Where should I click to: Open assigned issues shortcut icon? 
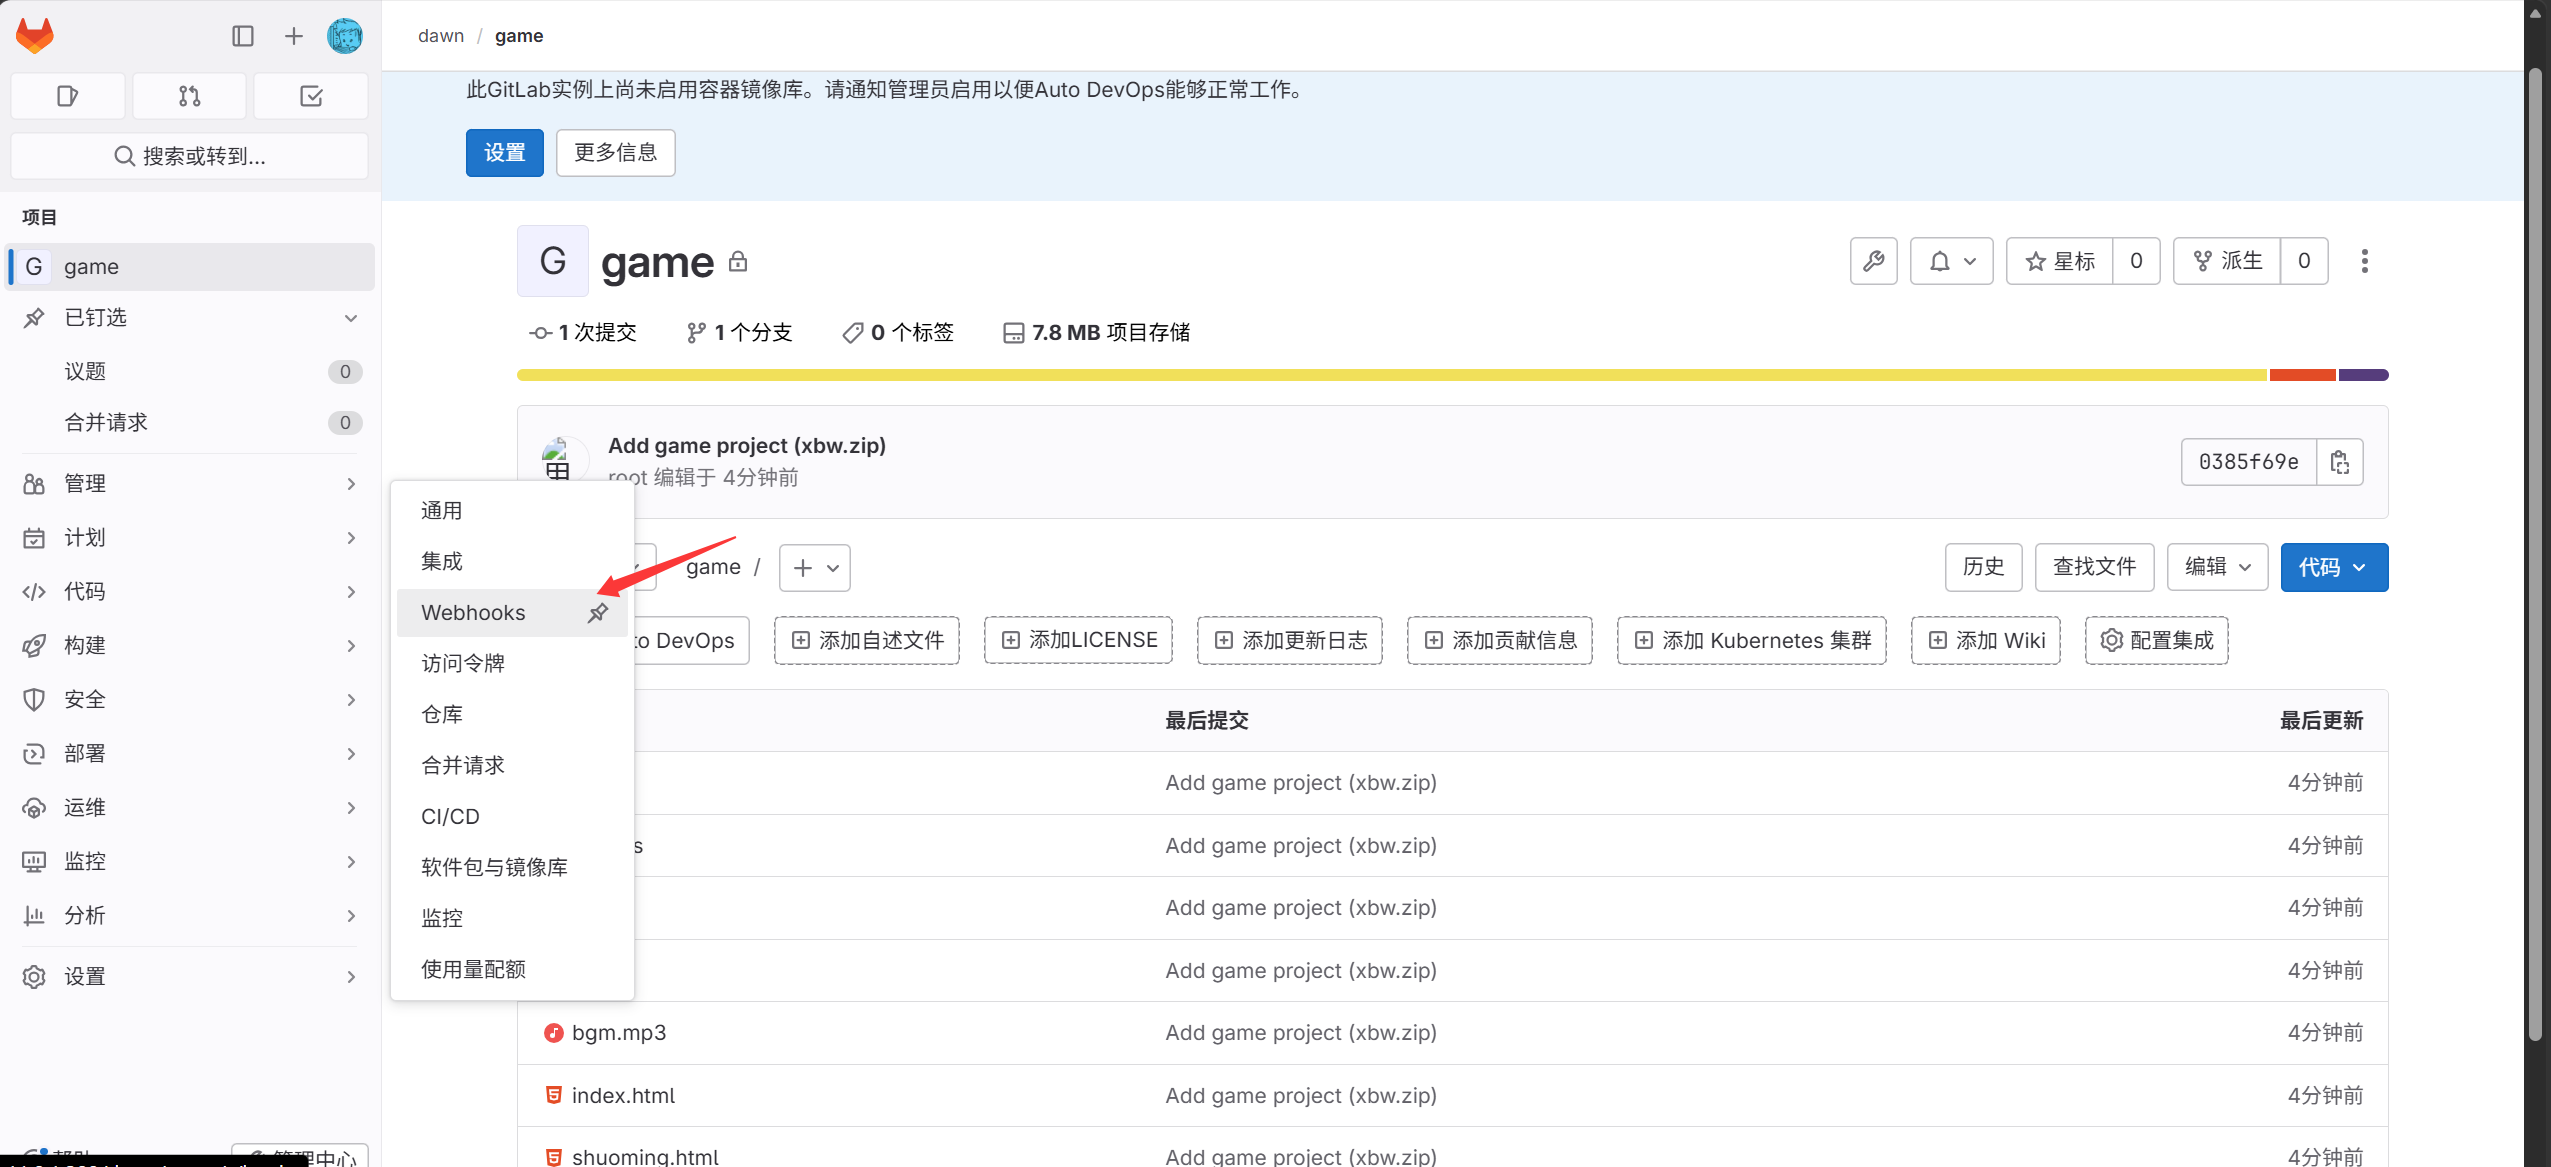tap(68, 96)
